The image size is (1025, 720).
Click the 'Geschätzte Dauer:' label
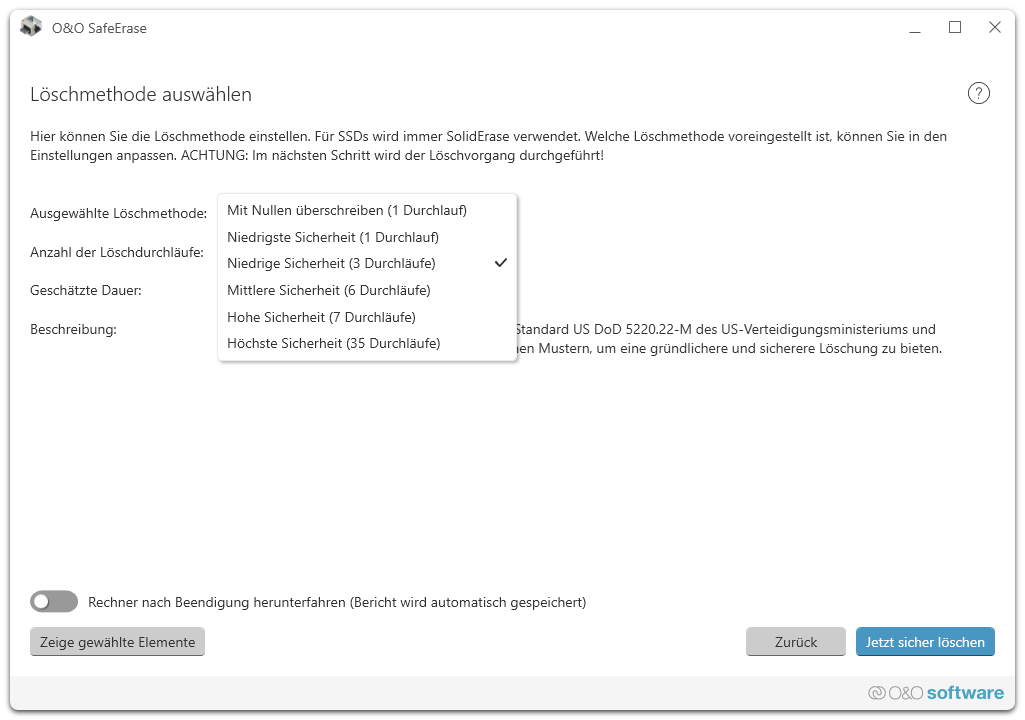click(86, 290)
